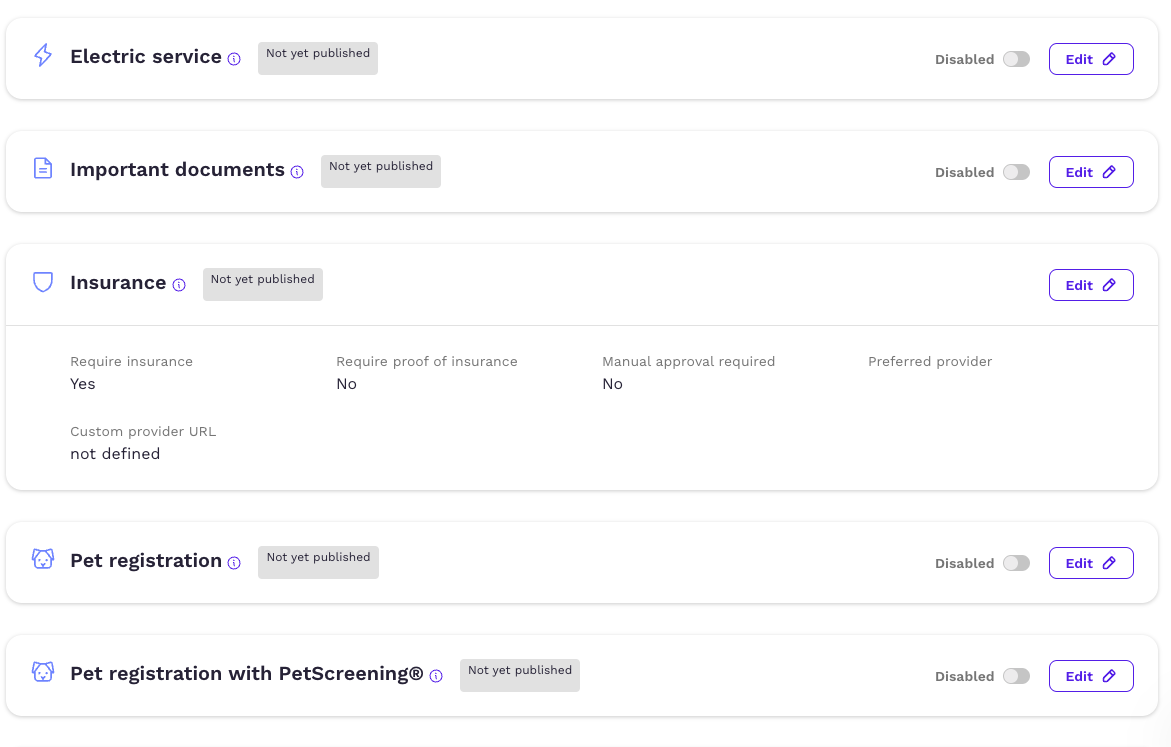Screen dimensions: 1171x747
Task: Open info tooltip next to Important documents
Action: (x=297, y=172)
